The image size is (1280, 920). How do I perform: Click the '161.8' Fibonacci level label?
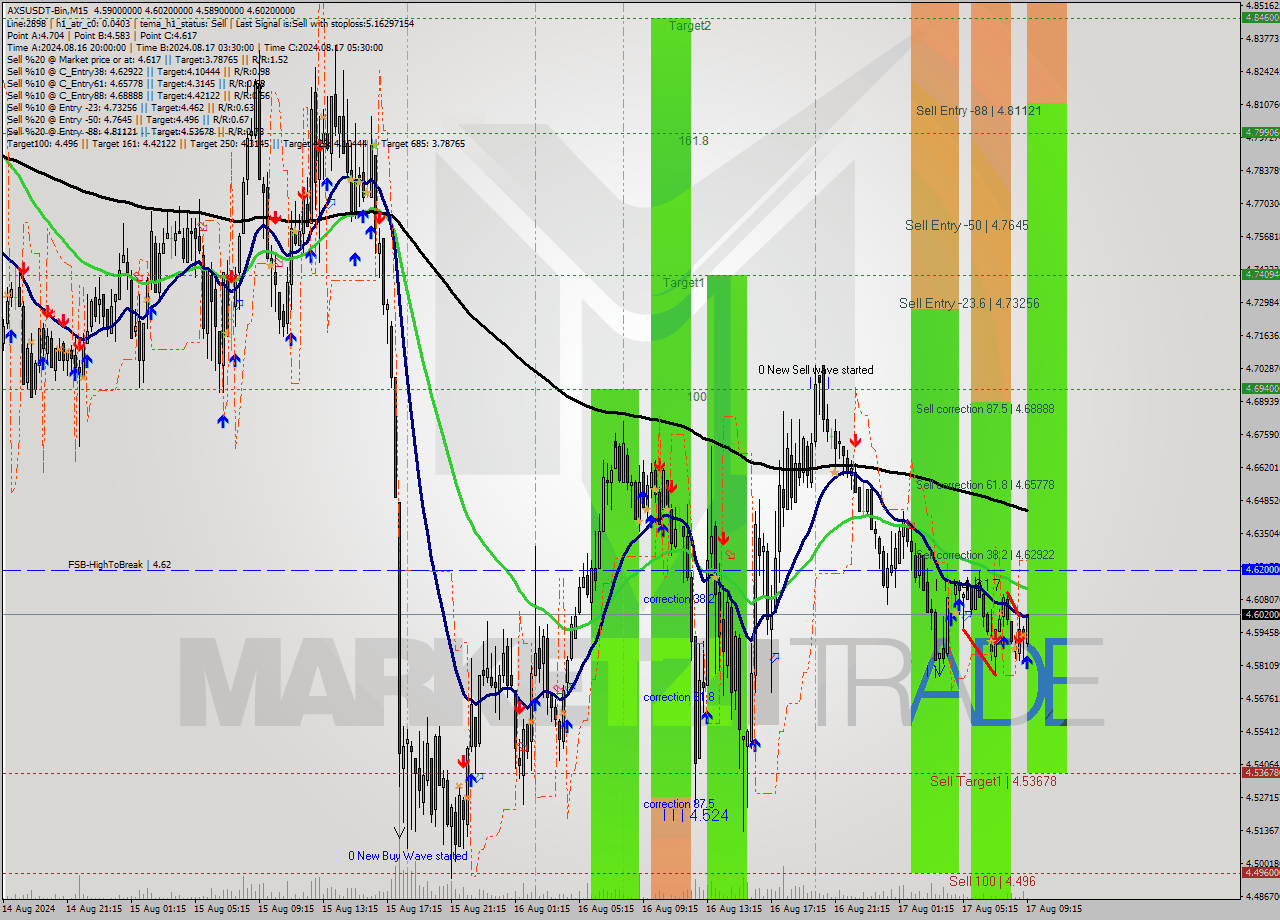693,141
